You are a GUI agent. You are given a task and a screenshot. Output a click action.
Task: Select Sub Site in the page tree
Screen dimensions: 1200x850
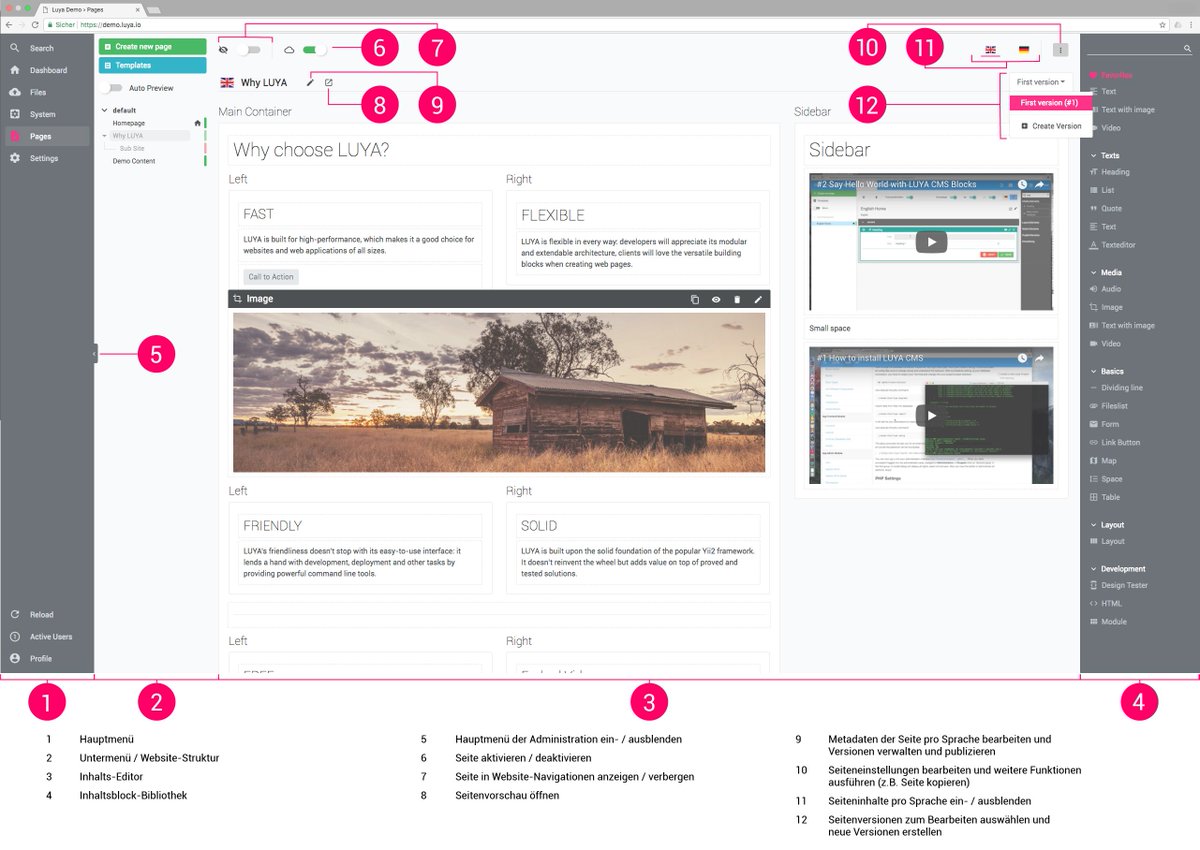(132, 148)
